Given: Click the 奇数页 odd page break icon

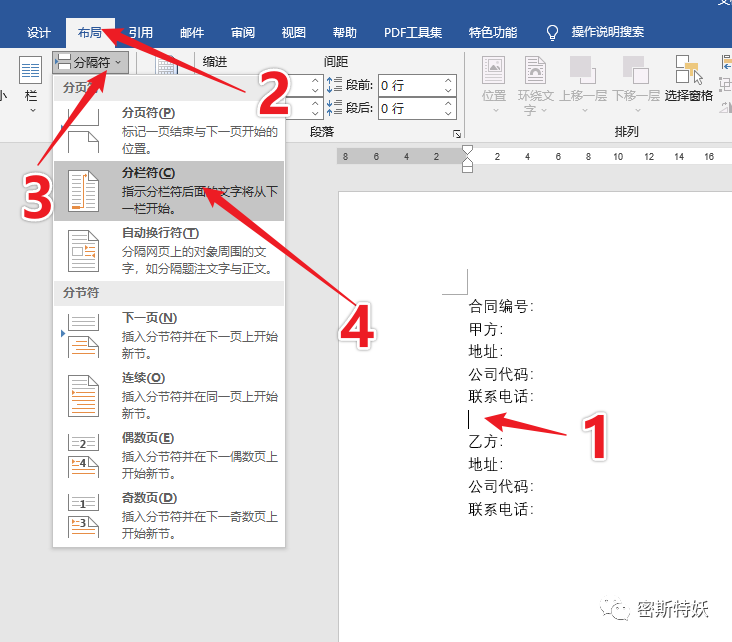Looking at the screenshot, I should tap(83, 514).
